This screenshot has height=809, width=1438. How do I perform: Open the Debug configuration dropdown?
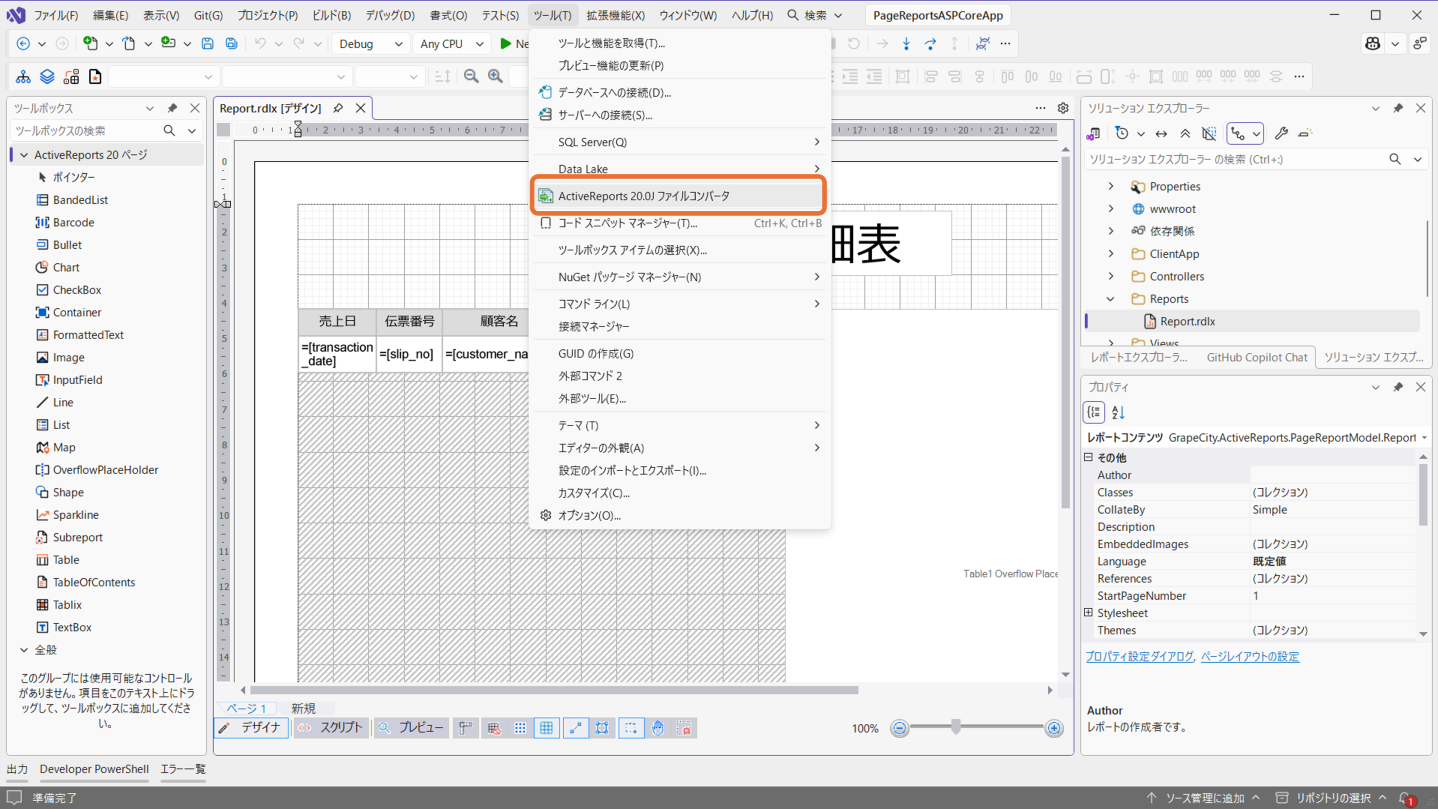[x=370, y=44]
